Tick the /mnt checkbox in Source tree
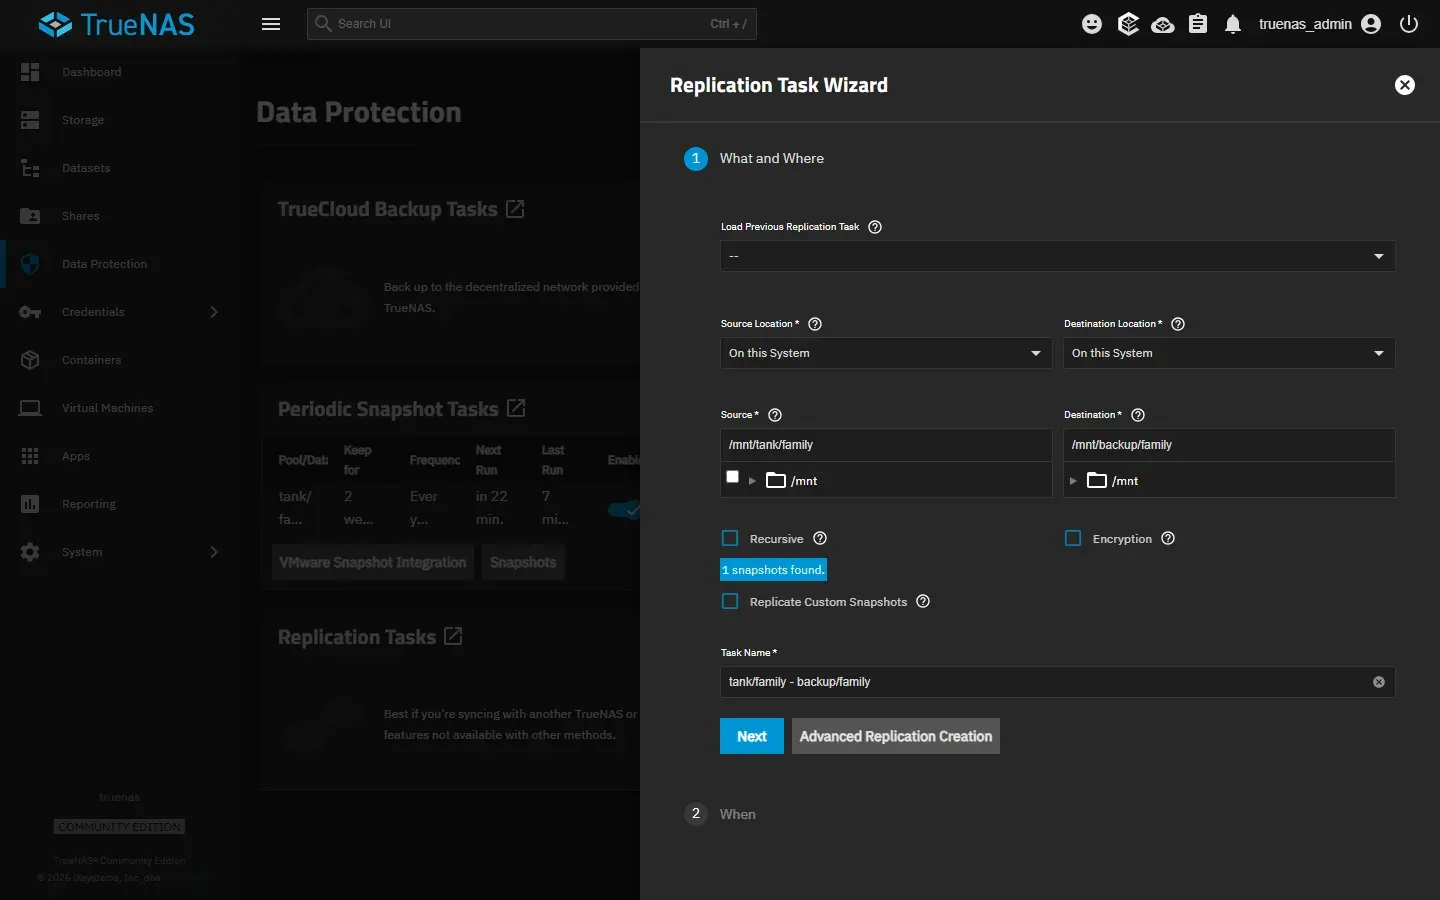Viewport: 1440px width, 900px height. point(733,477)
